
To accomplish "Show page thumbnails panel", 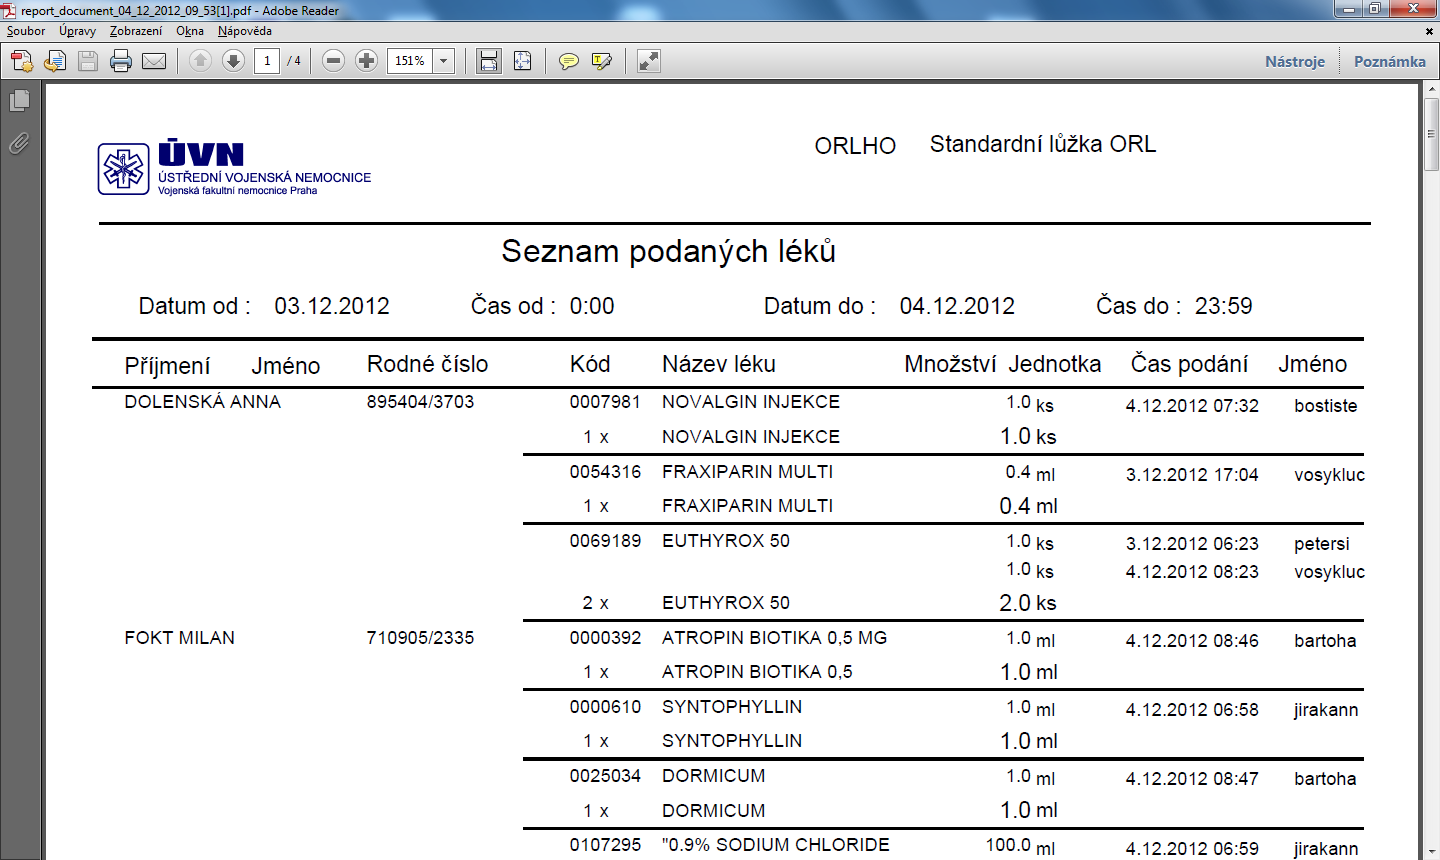I will [19, 101].
